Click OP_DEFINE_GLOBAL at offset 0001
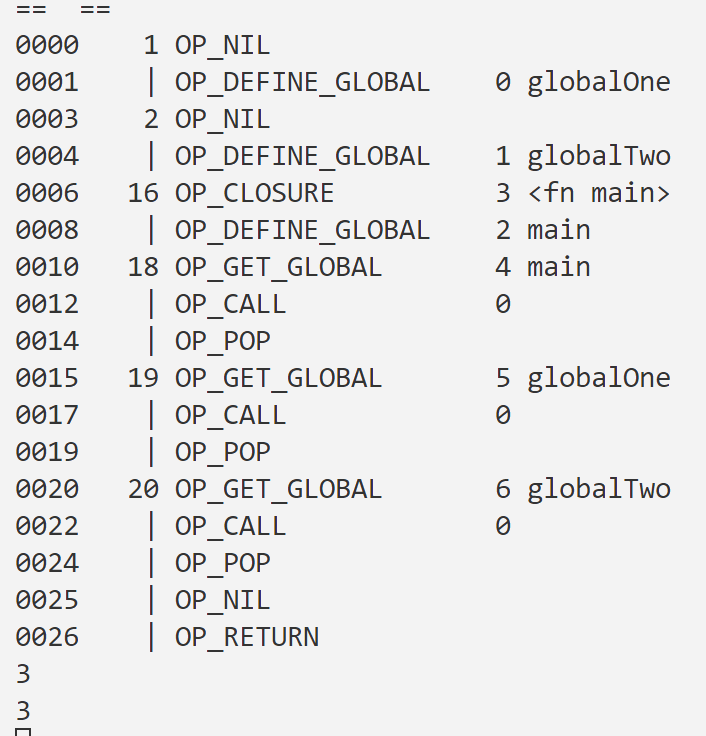 pyautogui.click(x=302, y=83)
